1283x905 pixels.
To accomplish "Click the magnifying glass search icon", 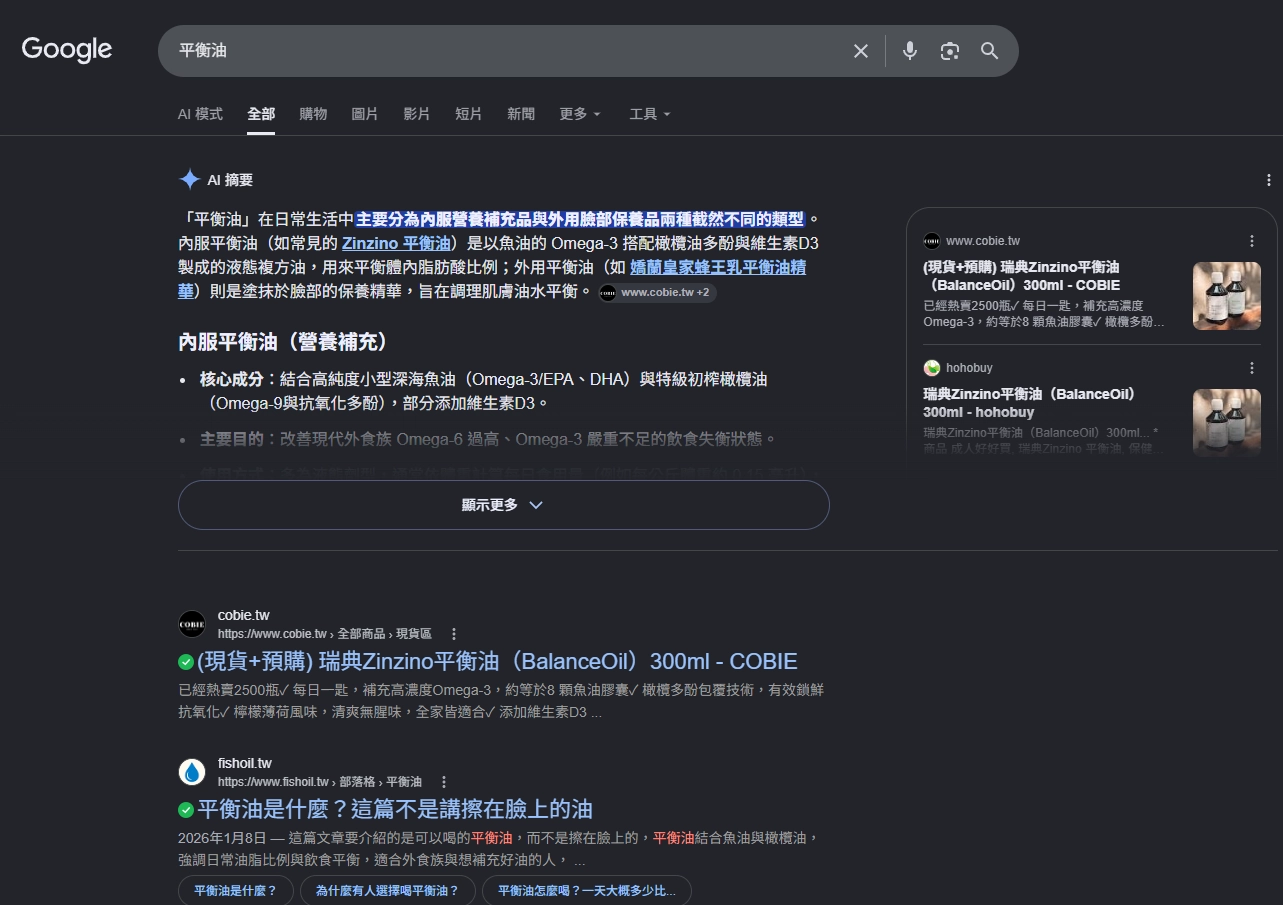I will pyautogui.click(x=989, y=51).
